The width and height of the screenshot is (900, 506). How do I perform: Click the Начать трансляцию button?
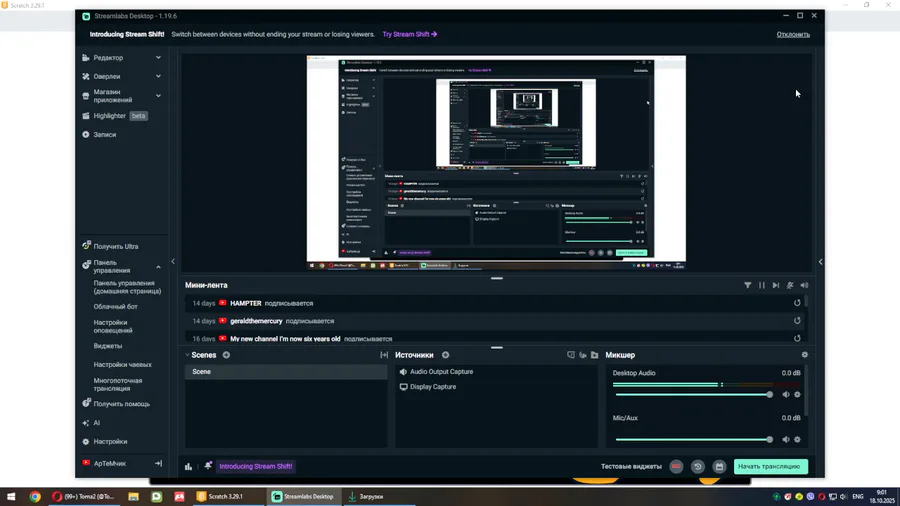coord(770,466)
